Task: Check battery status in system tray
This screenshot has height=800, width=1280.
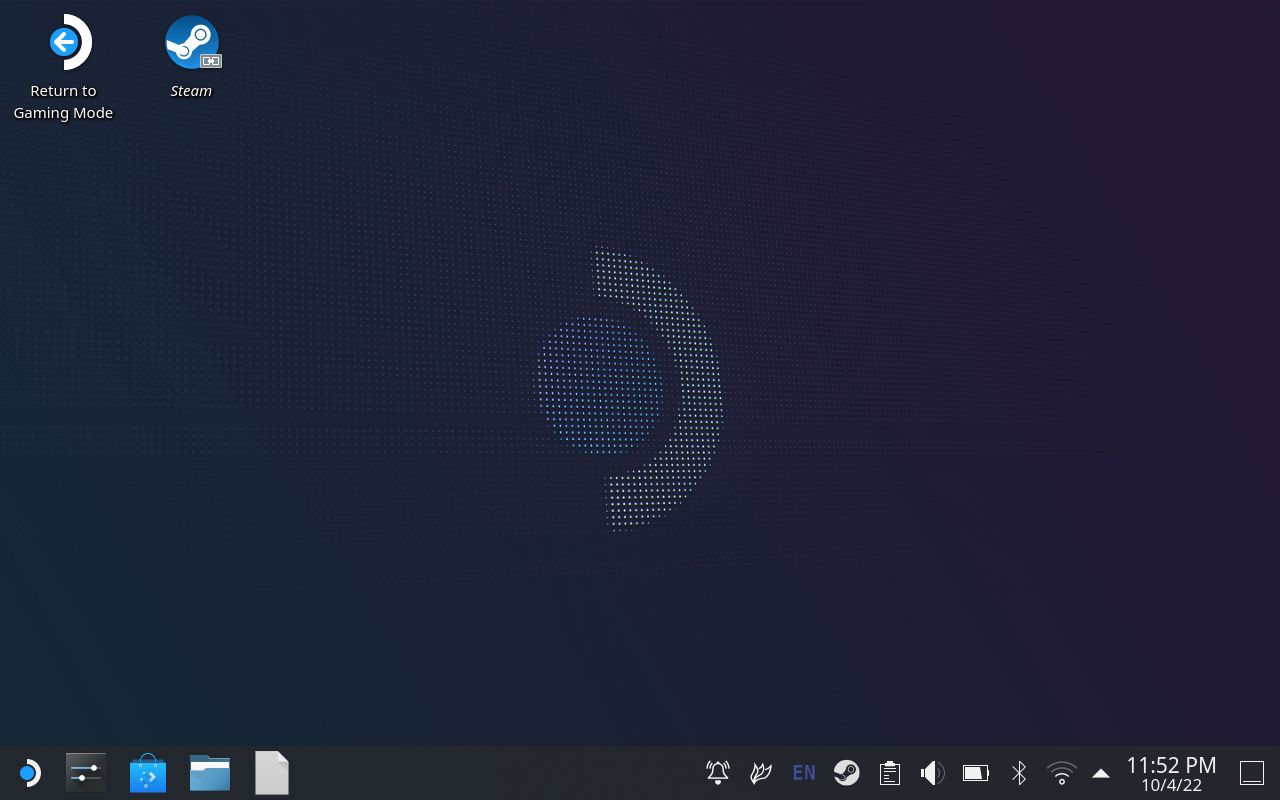Action: pyautogui.click(x=976, y=772)
